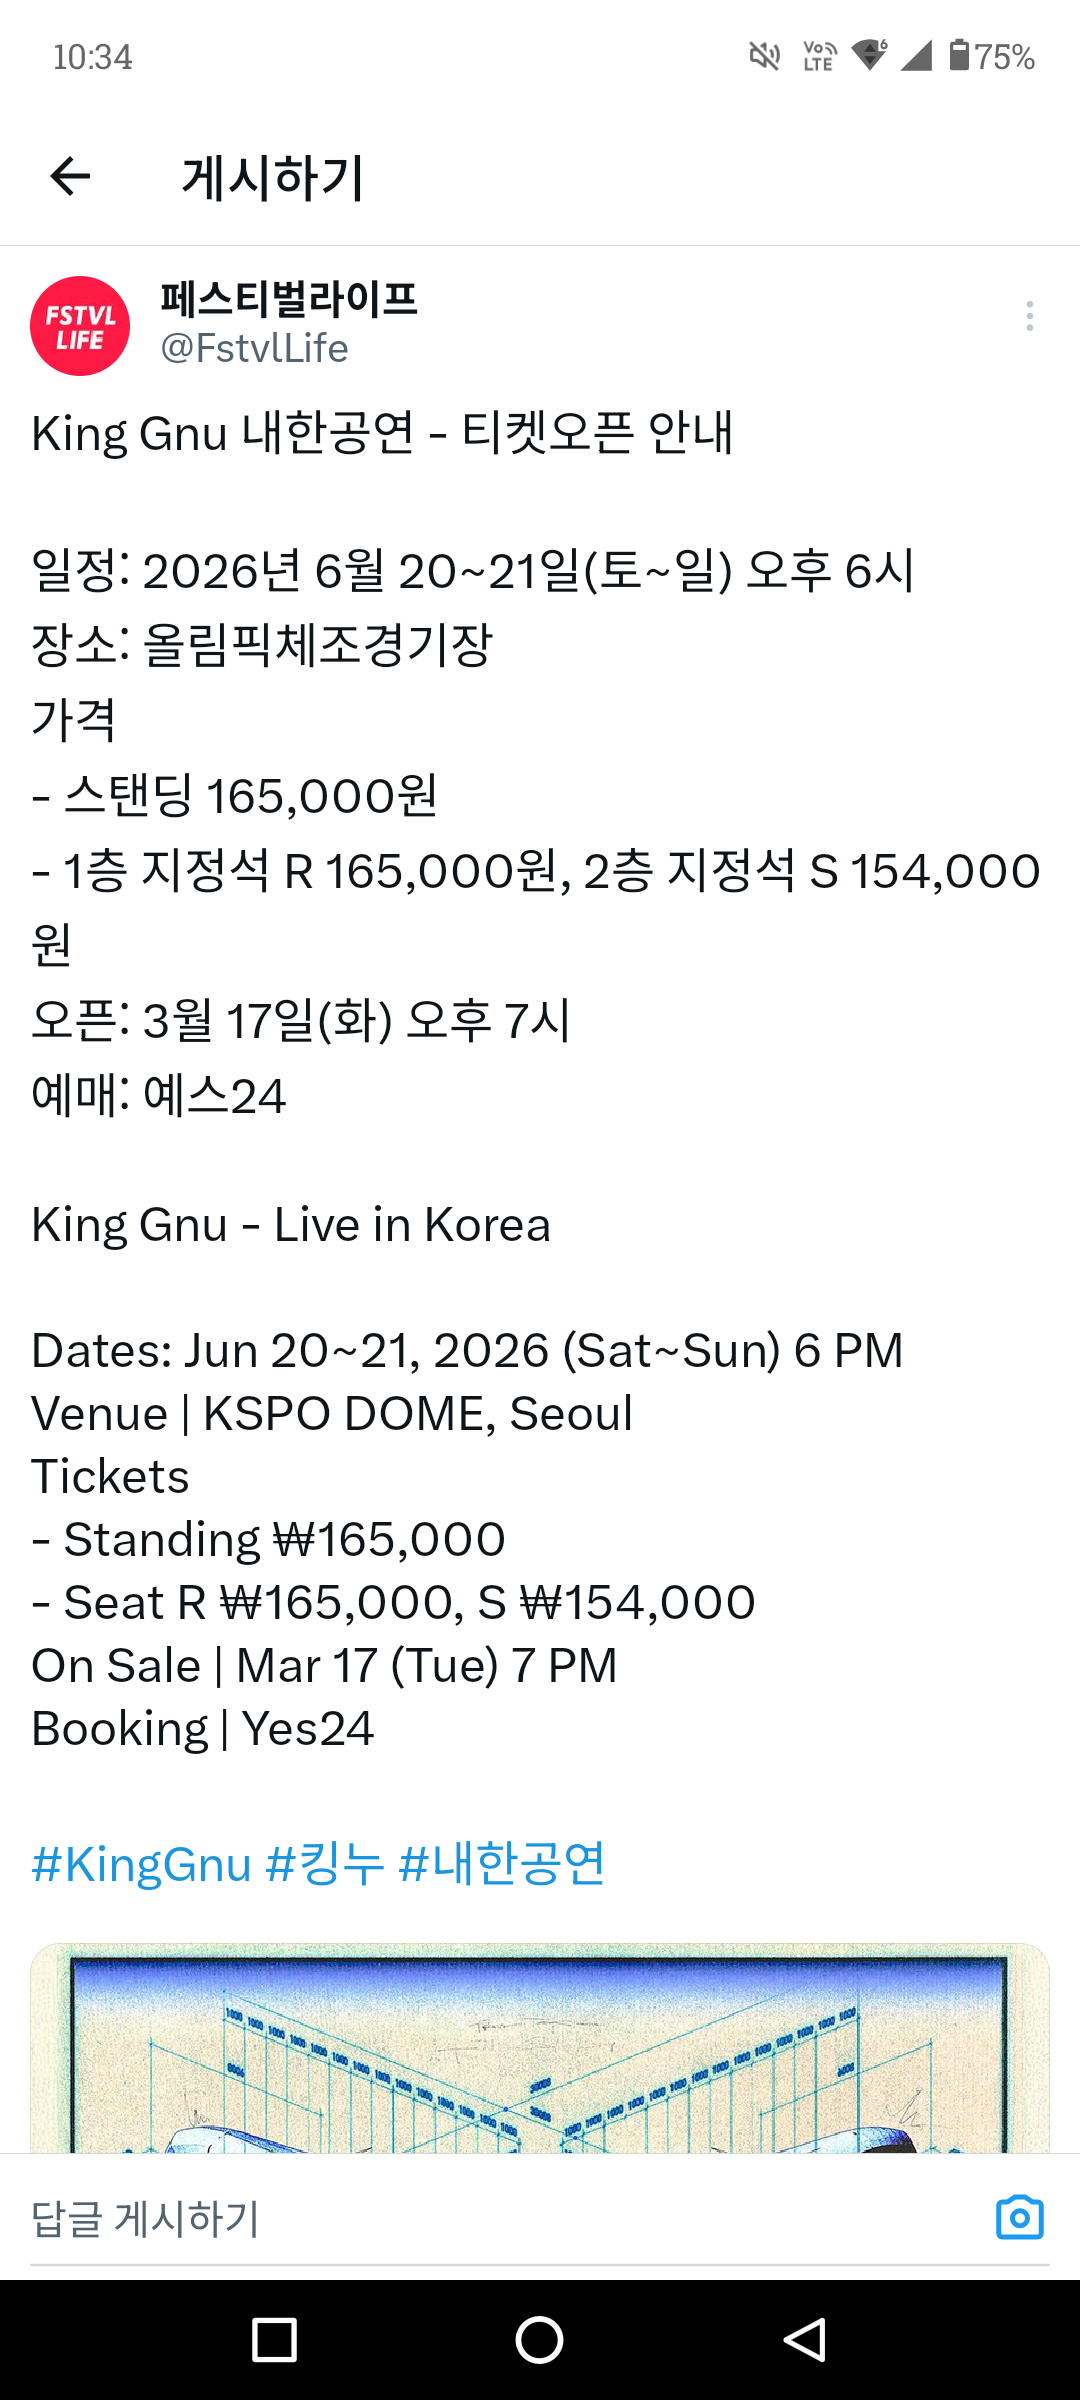Tap the Android back triangle button

point(805,2340)
